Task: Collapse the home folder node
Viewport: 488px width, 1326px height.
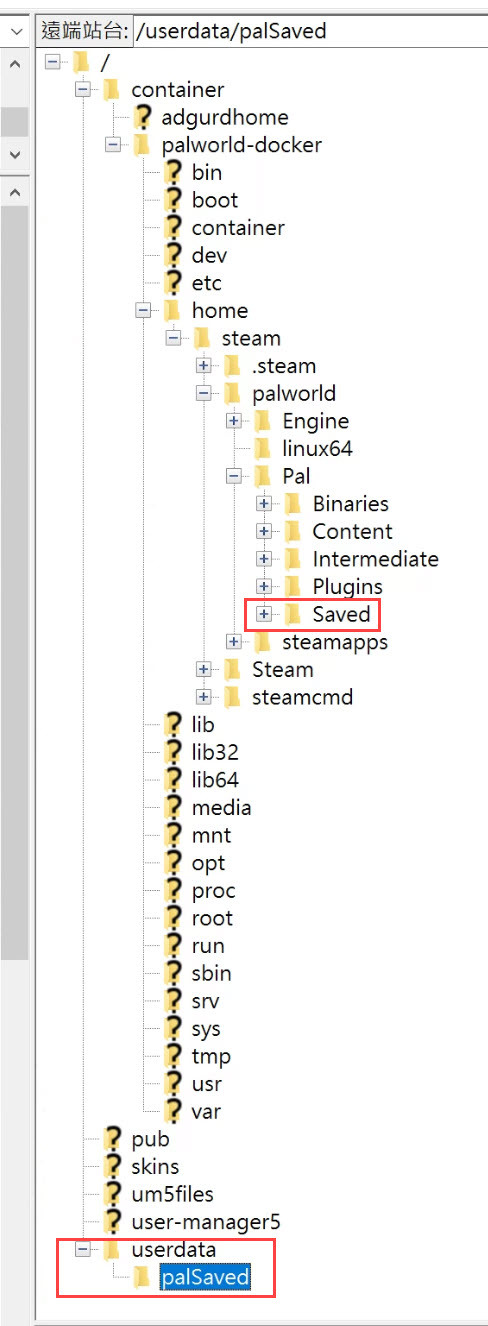Action: [143, 311]
